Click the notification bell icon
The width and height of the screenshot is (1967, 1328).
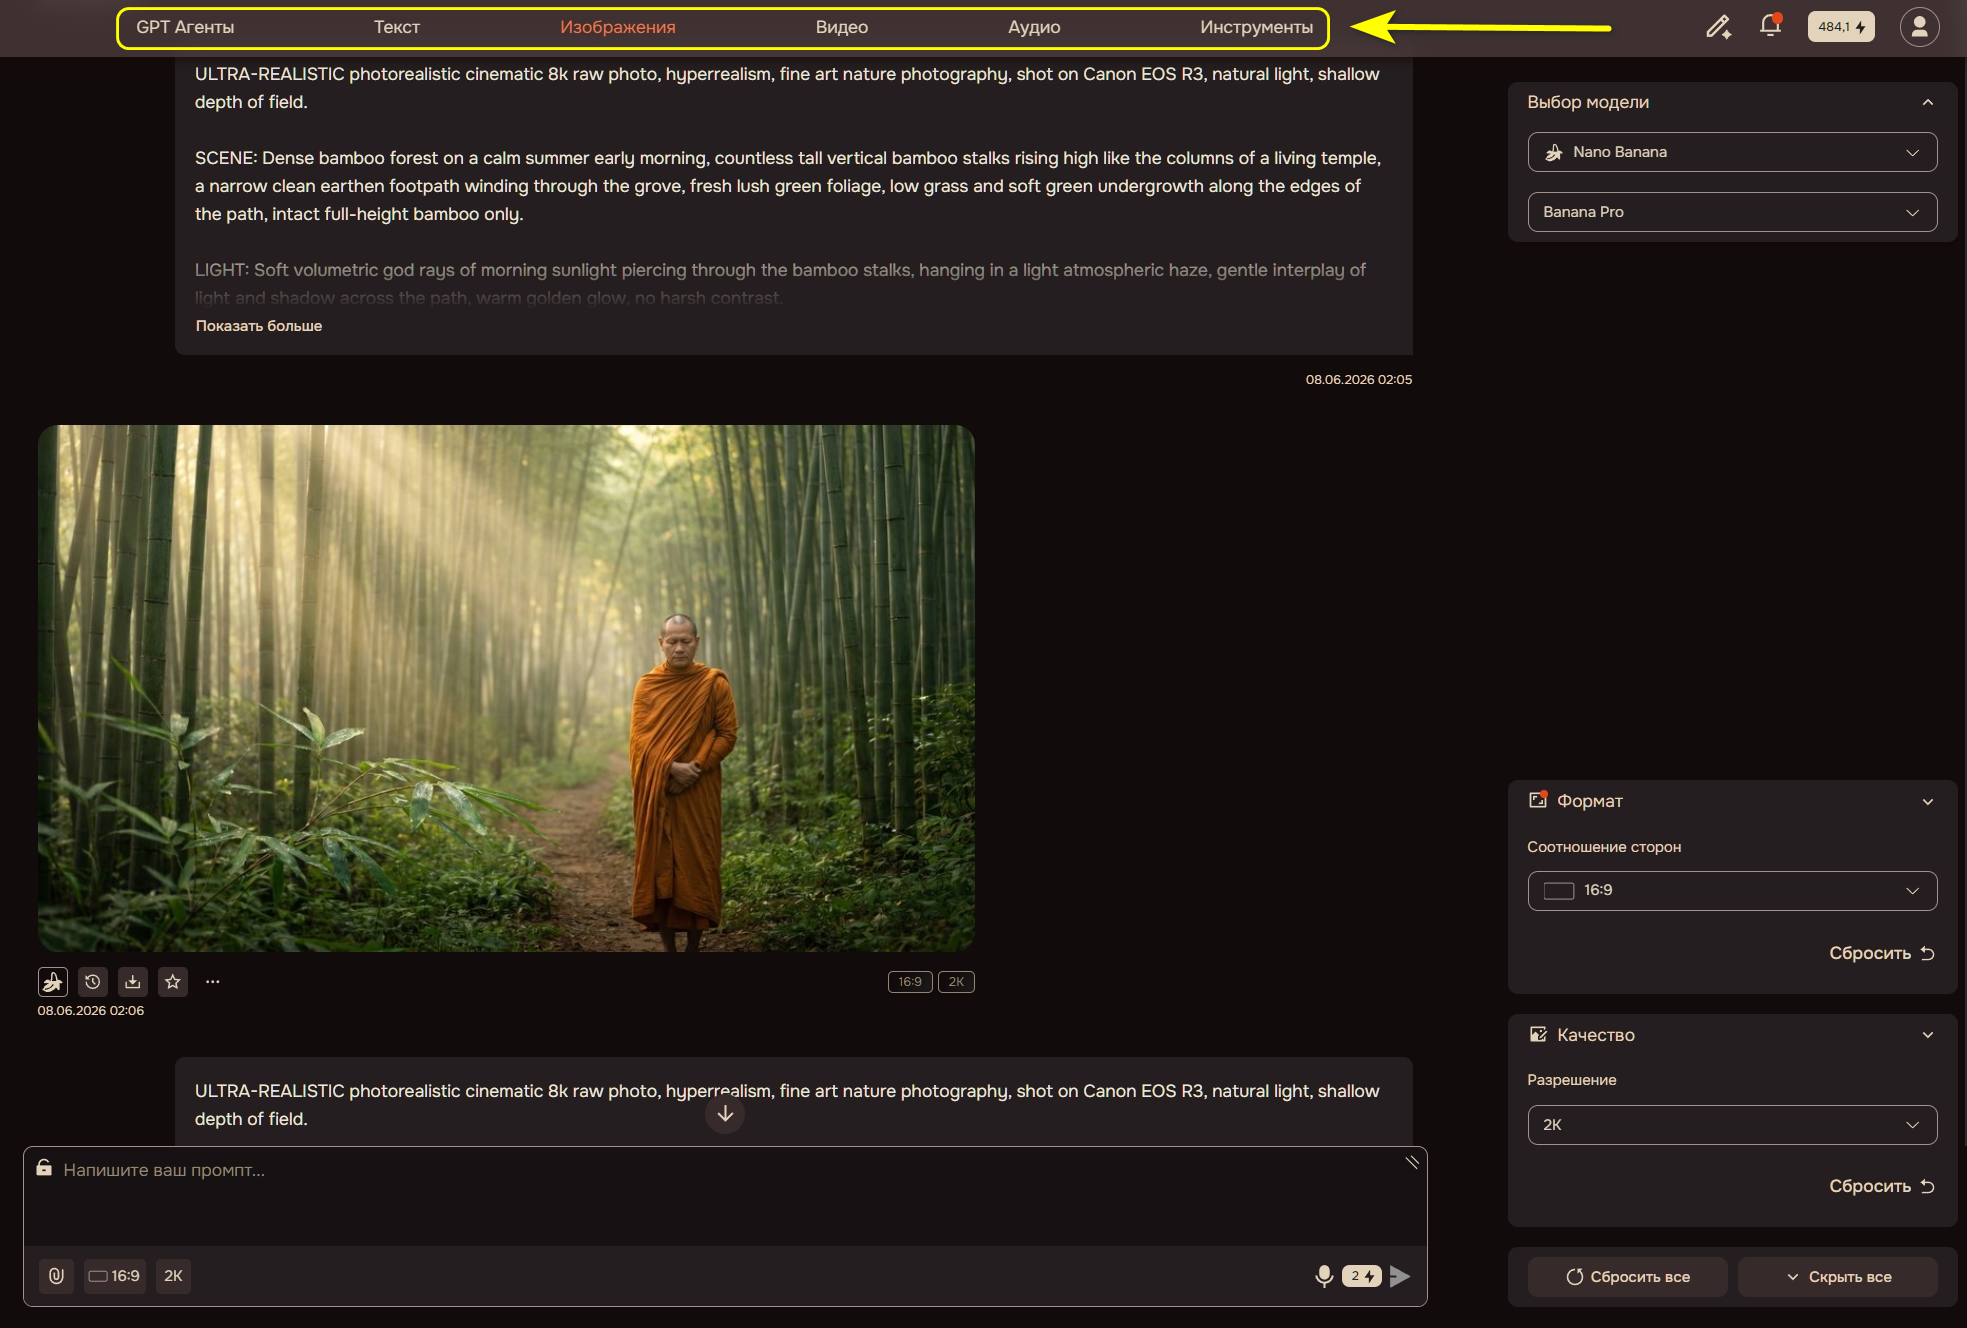pos(1770,26)
